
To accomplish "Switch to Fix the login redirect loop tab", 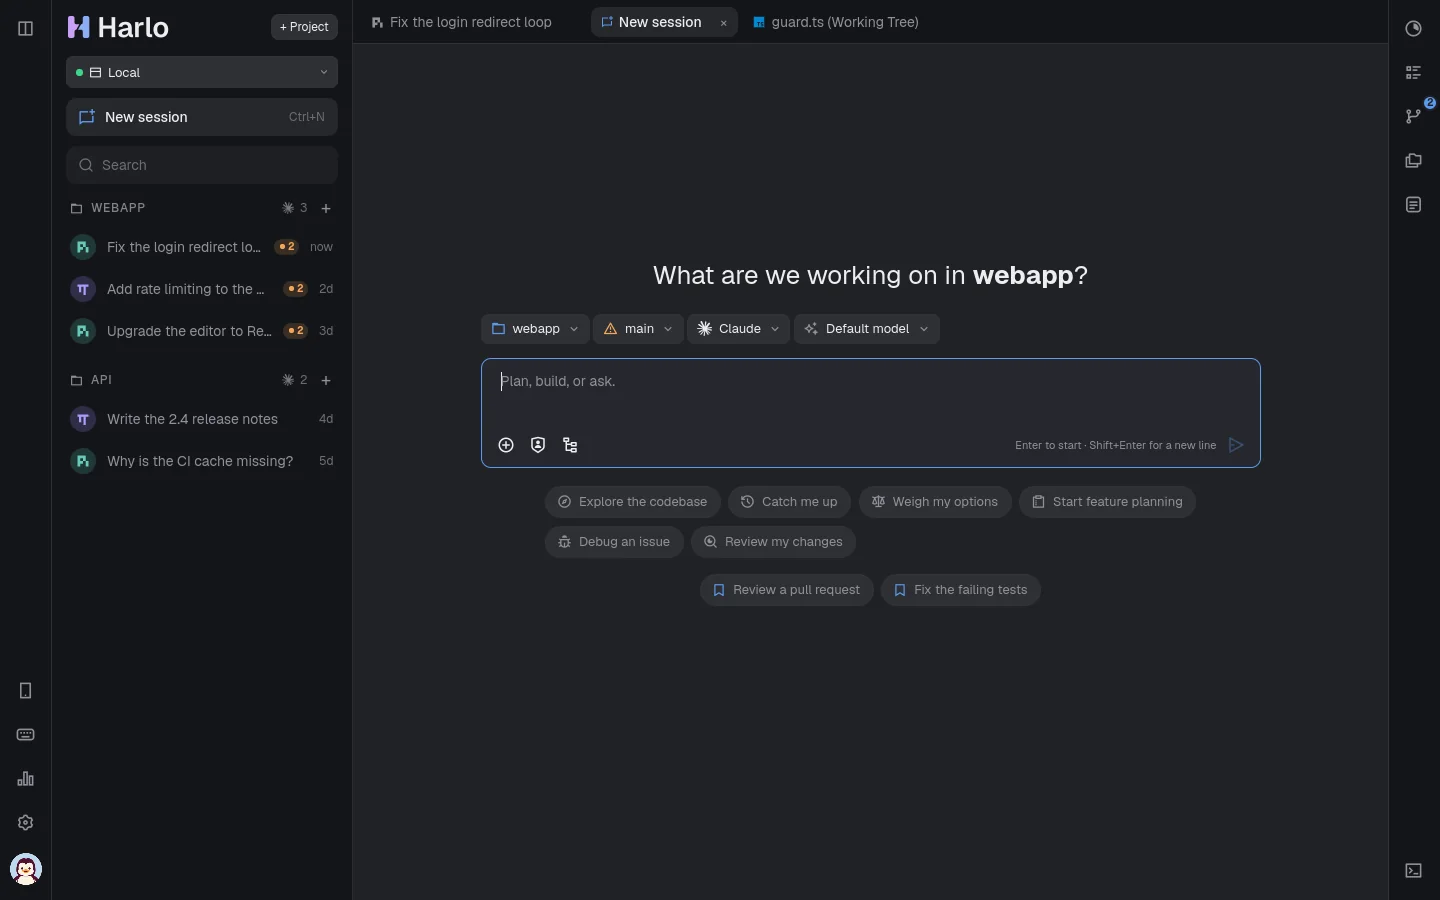I will [x=462, y=22].
